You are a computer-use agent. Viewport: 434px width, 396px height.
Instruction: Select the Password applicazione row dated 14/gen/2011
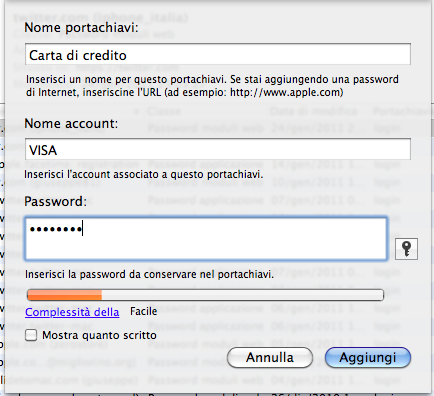coord(217,164)
